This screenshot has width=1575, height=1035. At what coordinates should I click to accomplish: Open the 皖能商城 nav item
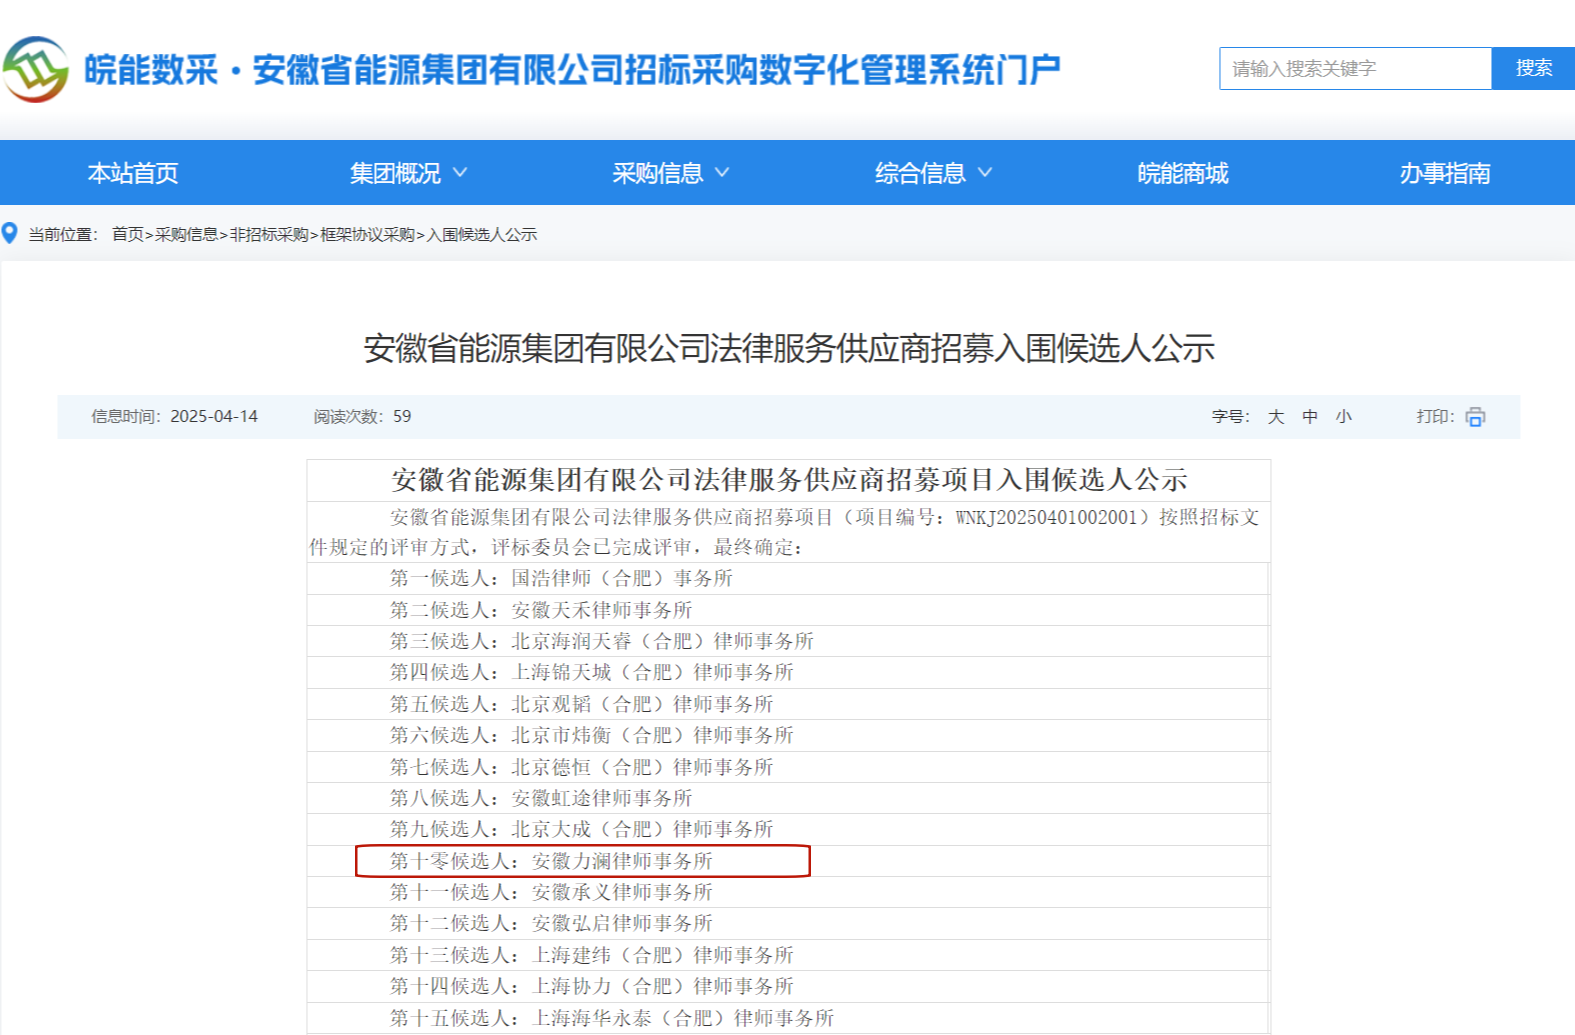tap(1183, 173)
